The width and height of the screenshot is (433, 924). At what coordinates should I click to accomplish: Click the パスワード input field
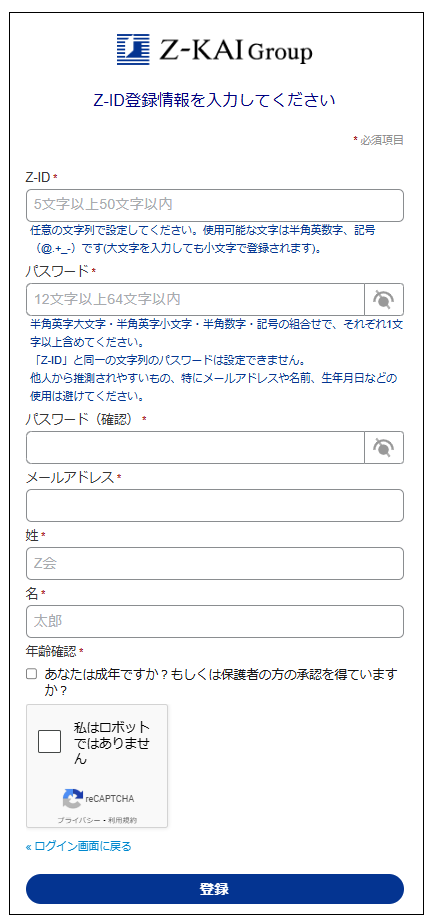[196, 299]
